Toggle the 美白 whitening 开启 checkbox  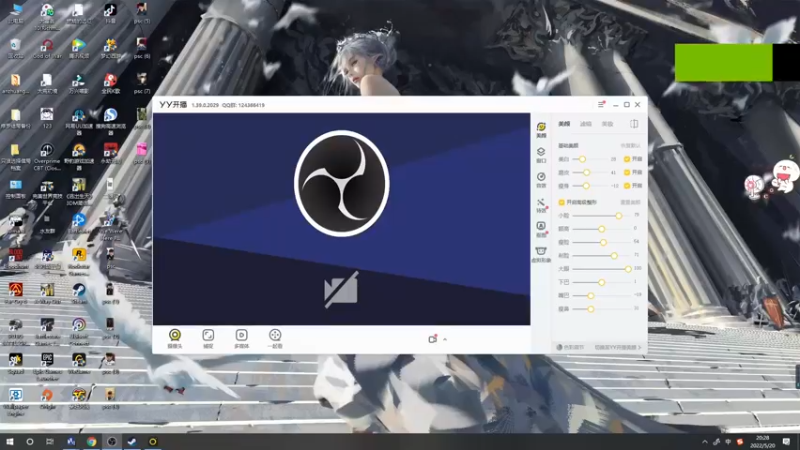point(627,159)
